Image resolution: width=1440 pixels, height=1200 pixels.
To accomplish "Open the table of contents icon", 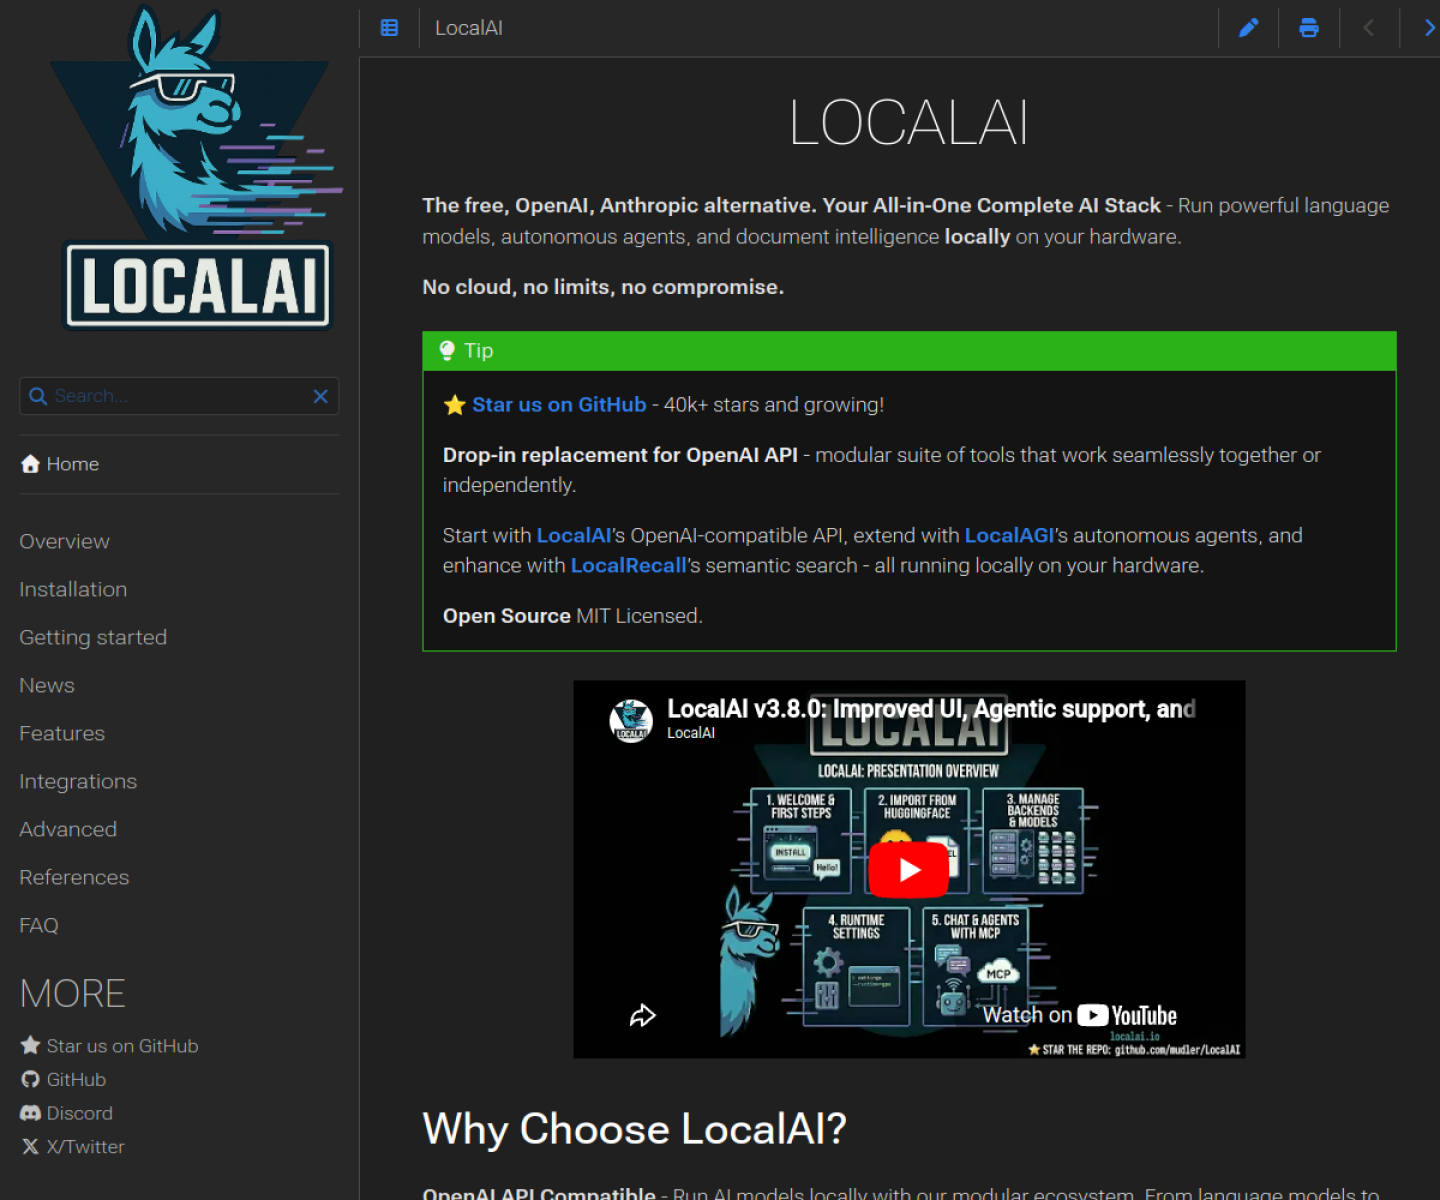I will pos(389,28).
